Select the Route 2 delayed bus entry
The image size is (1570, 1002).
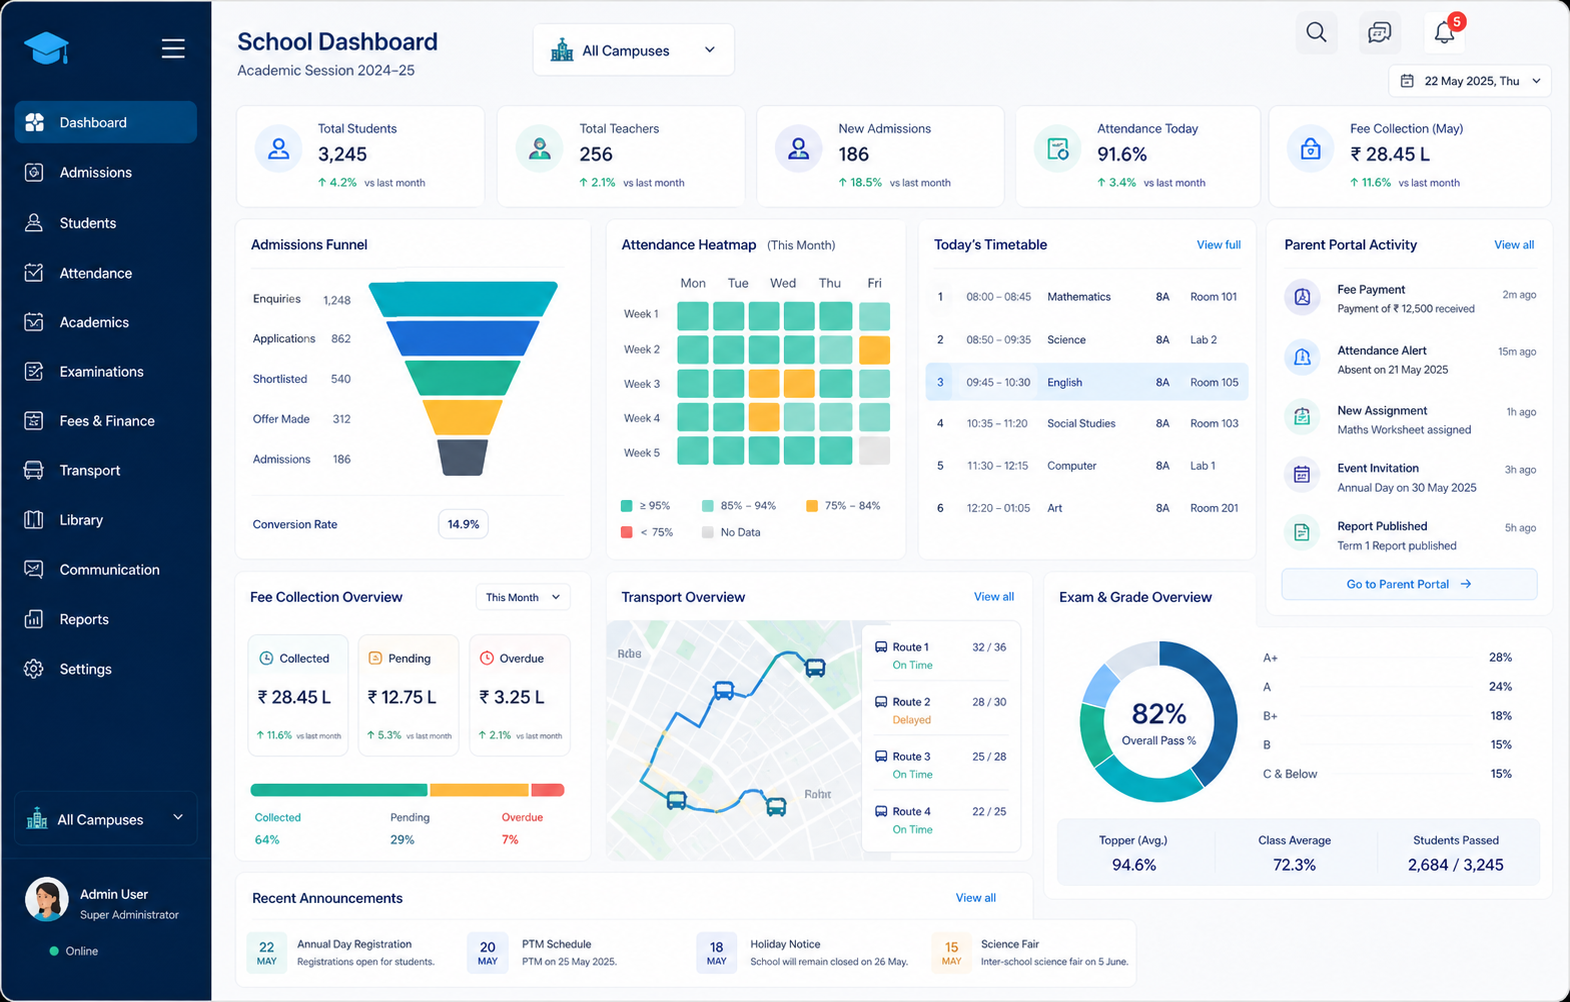click(x=941, y=710)
